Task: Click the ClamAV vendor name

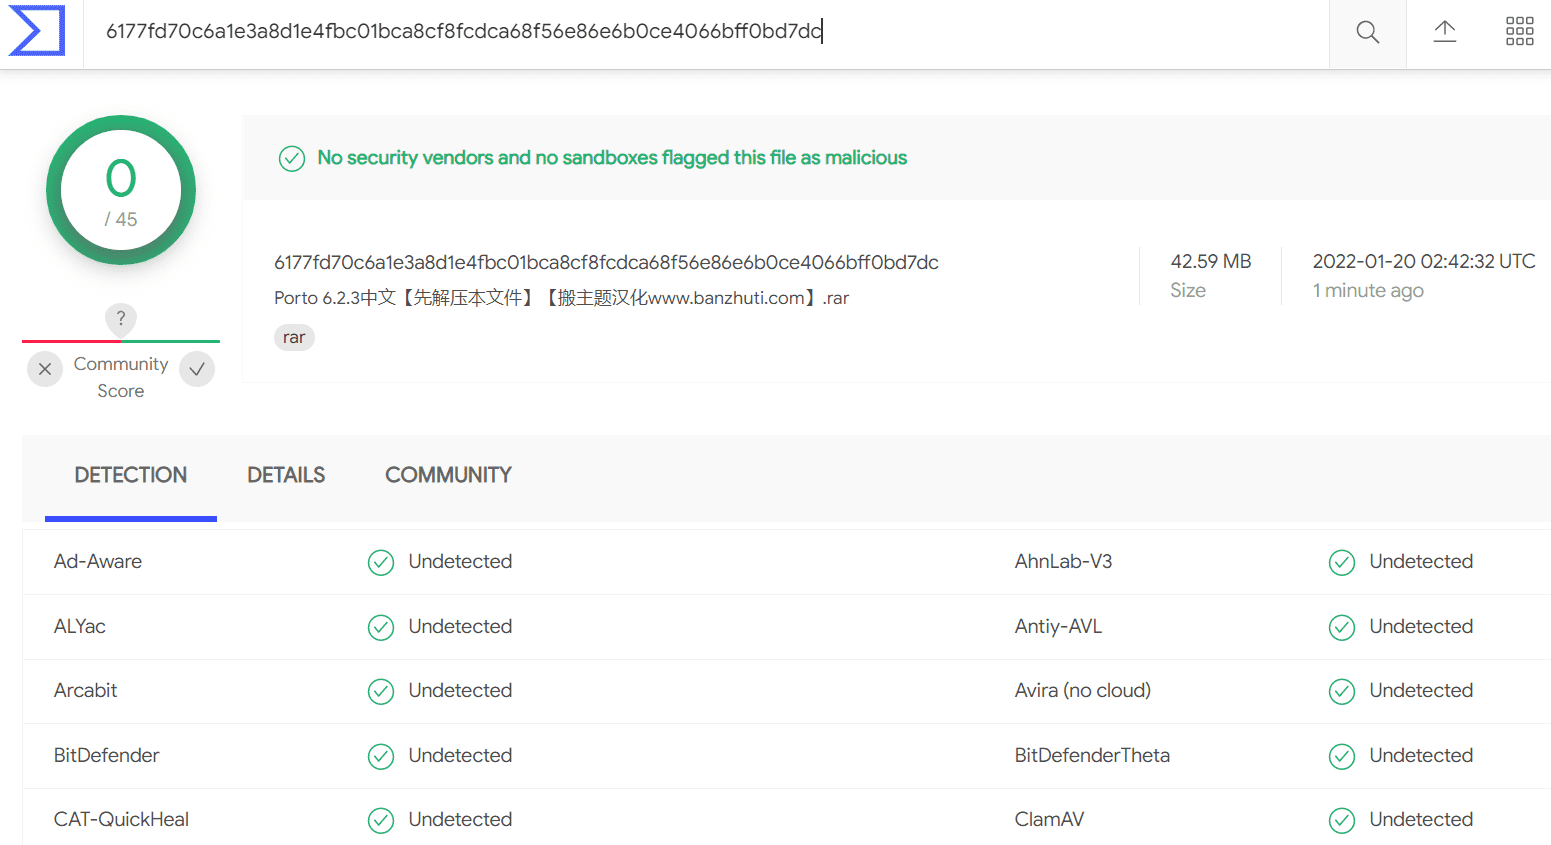Action: pos(1049,819)
